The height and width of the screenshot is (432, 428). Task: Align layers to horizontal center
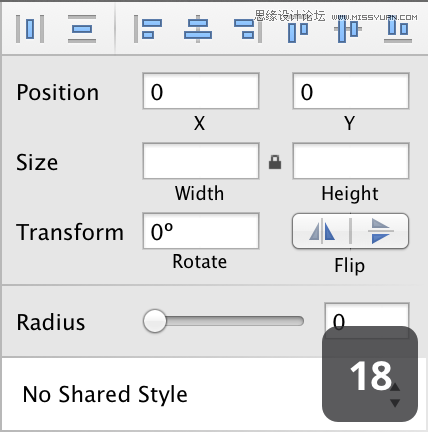[198, 29]
